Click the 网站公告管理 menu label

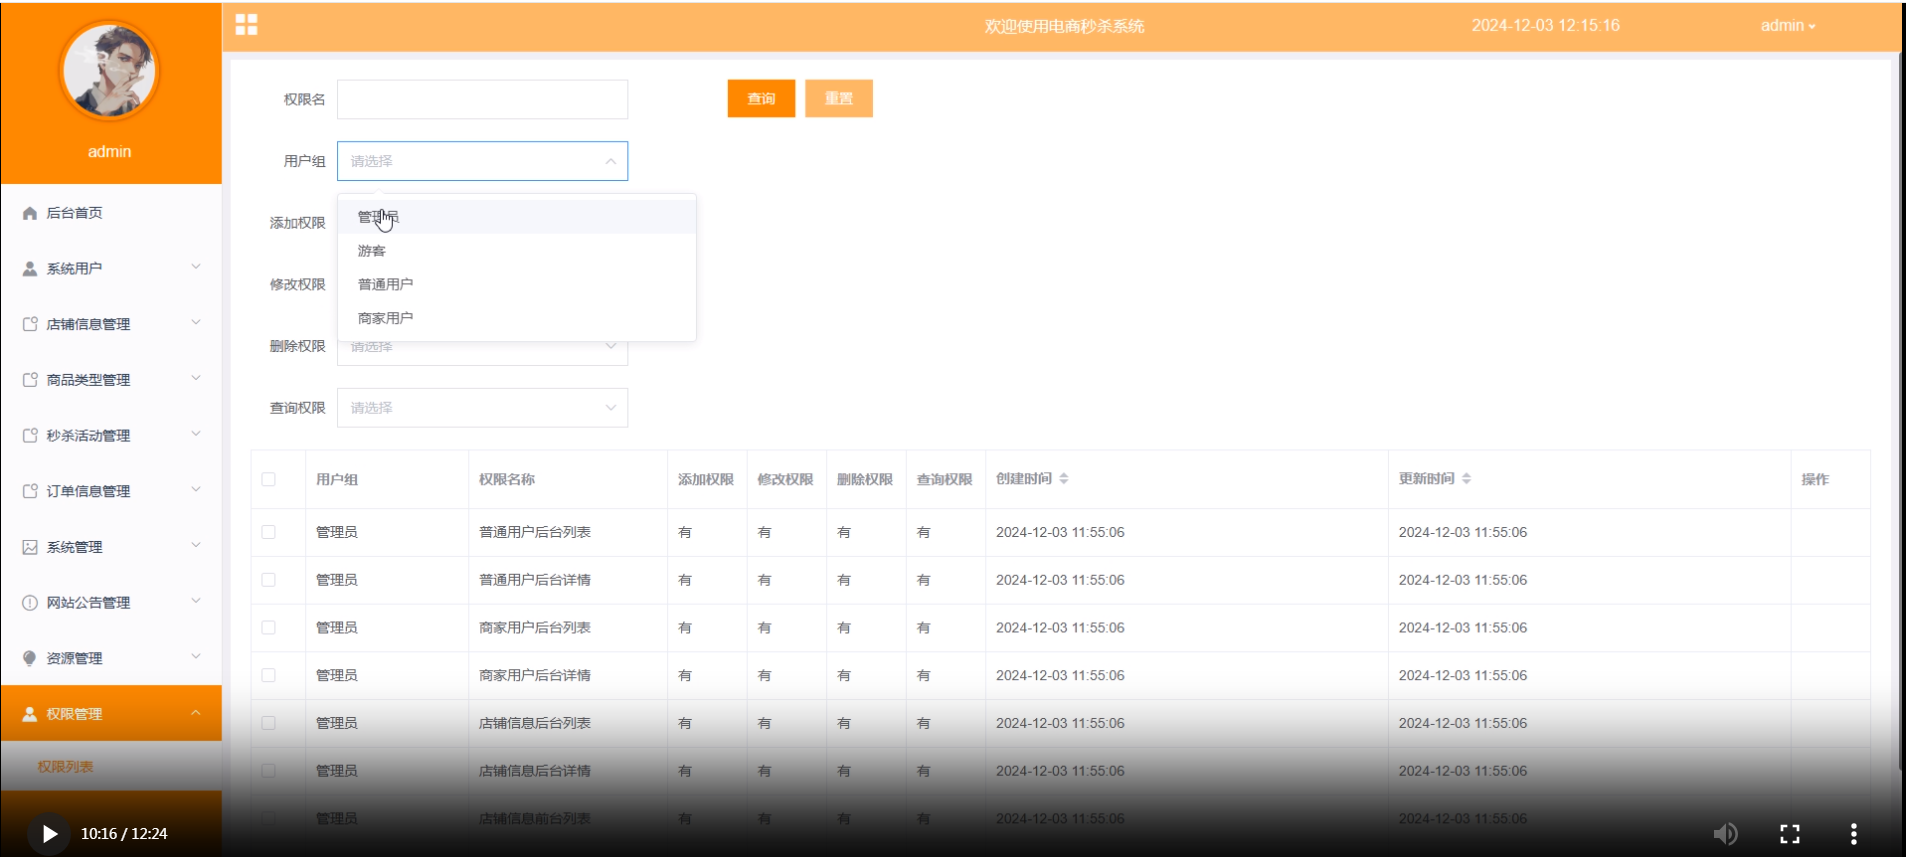coord(88,603)
